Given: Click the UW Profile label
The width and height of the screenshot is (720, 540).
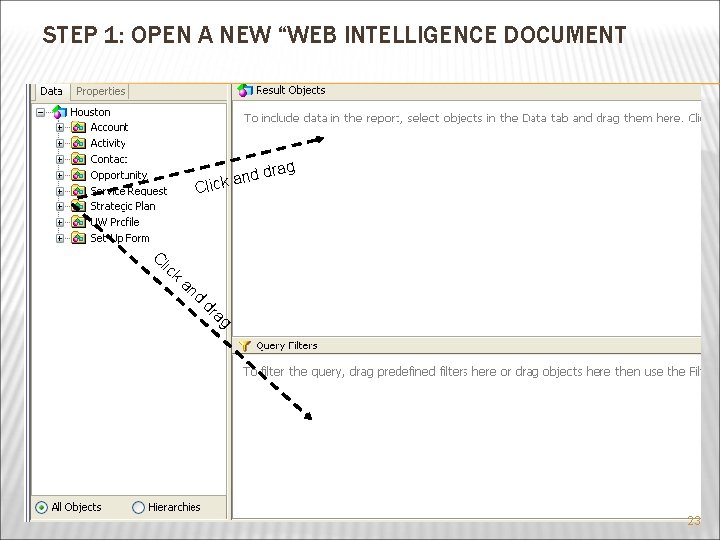Looking at the screenshot, I should click(x=114, y=222).
